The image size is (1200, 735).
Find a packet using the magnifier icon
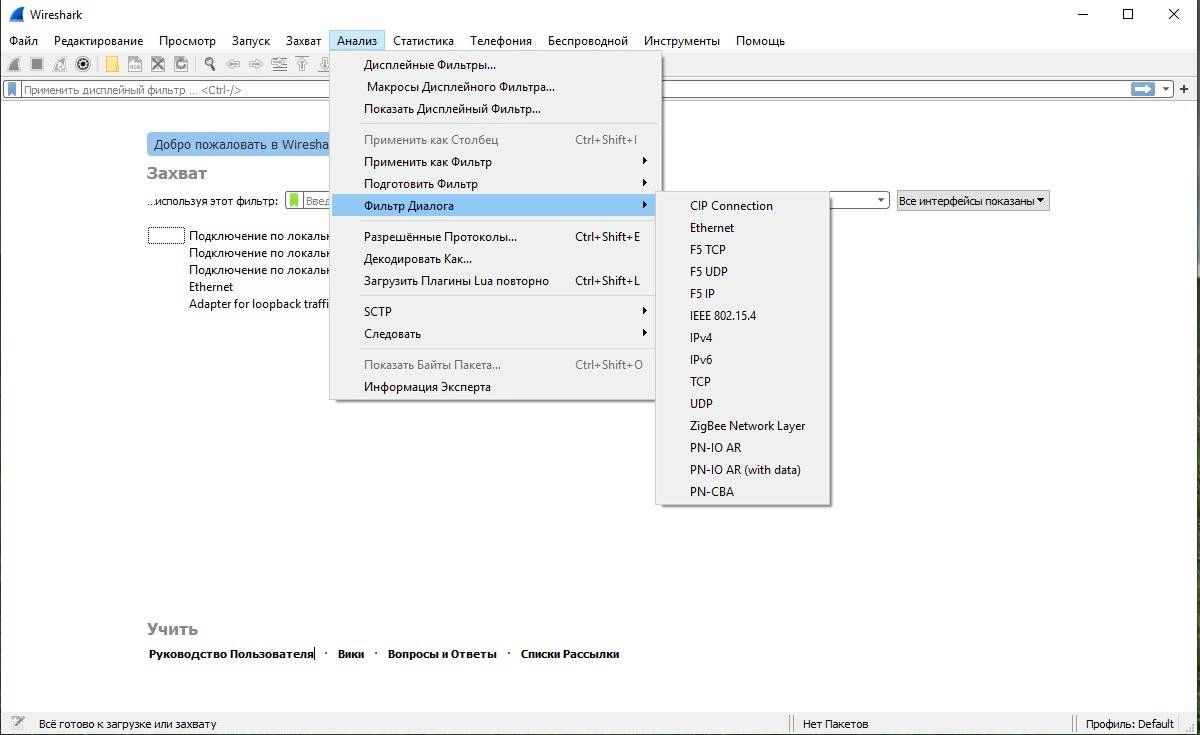pyautogui.click(x=210, y=64)
